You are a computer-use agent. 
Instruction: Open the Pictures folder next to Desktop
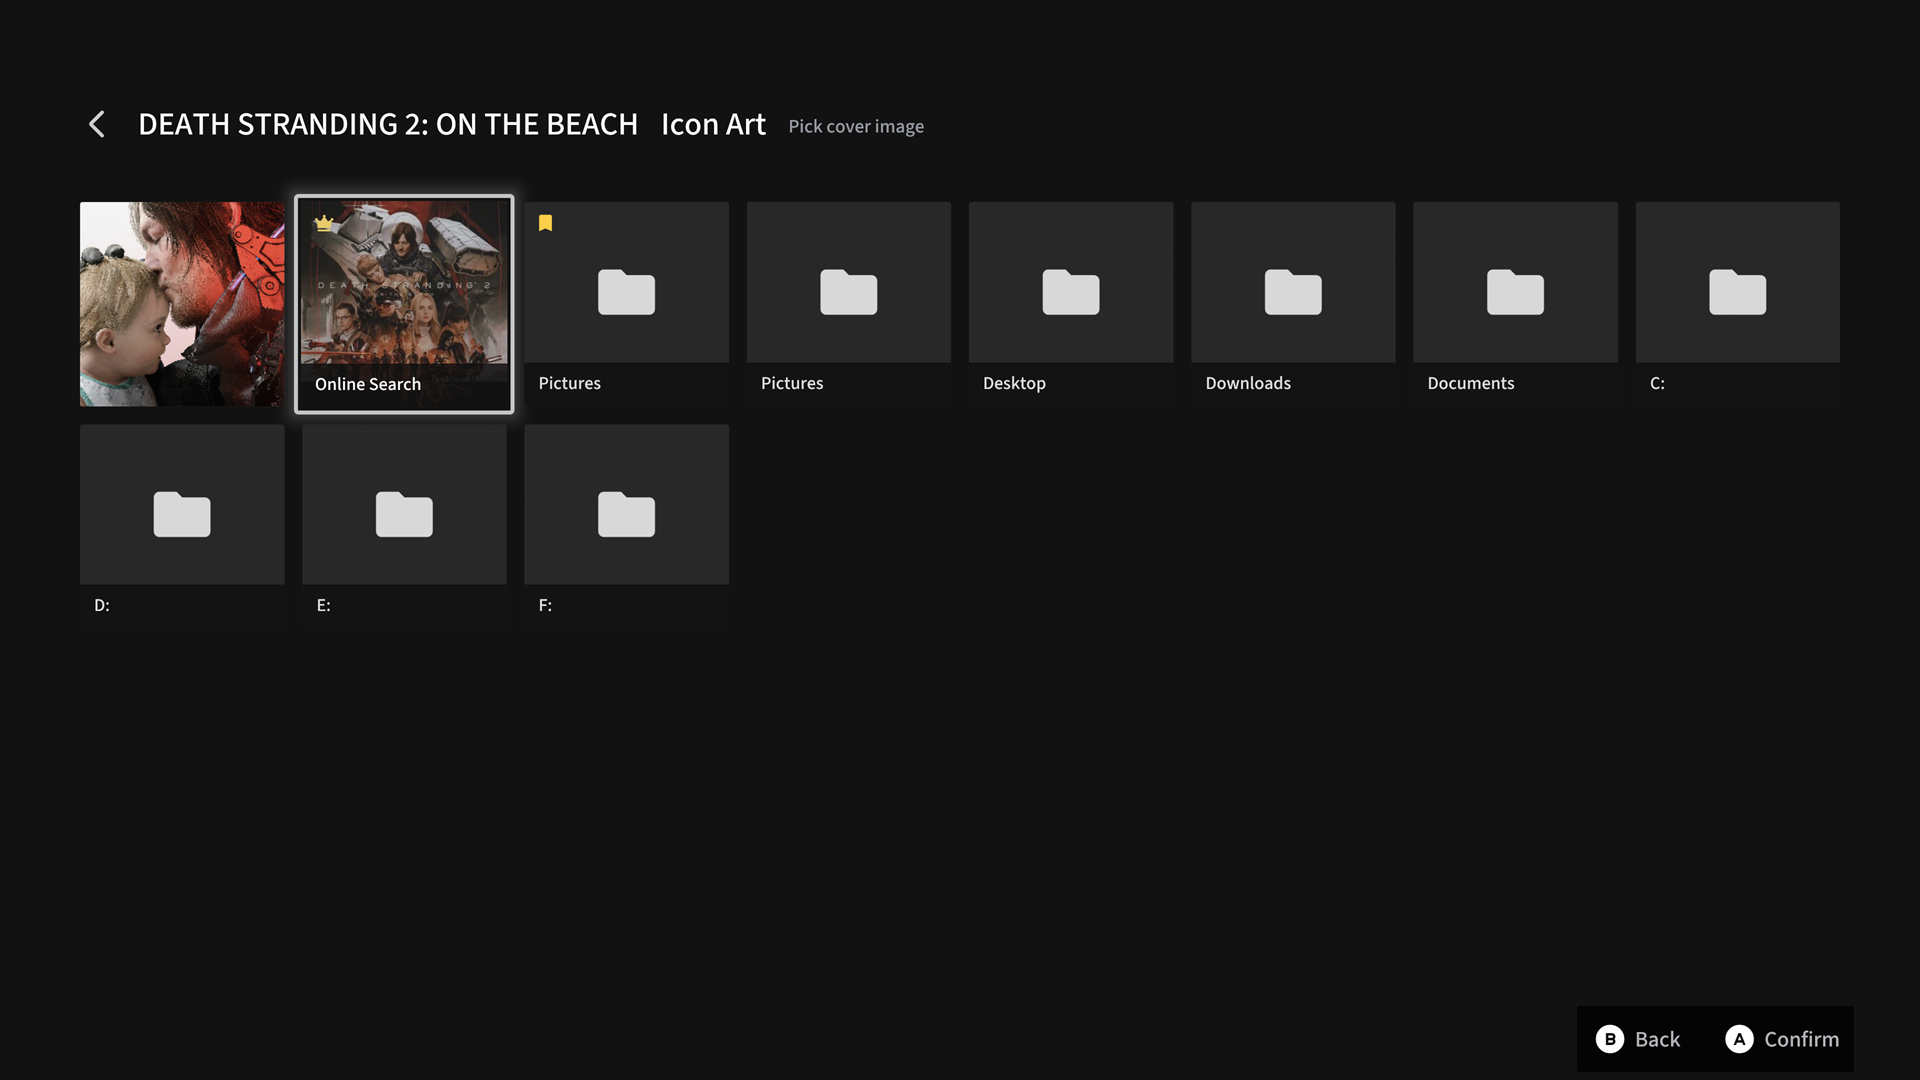pos(848,304)
